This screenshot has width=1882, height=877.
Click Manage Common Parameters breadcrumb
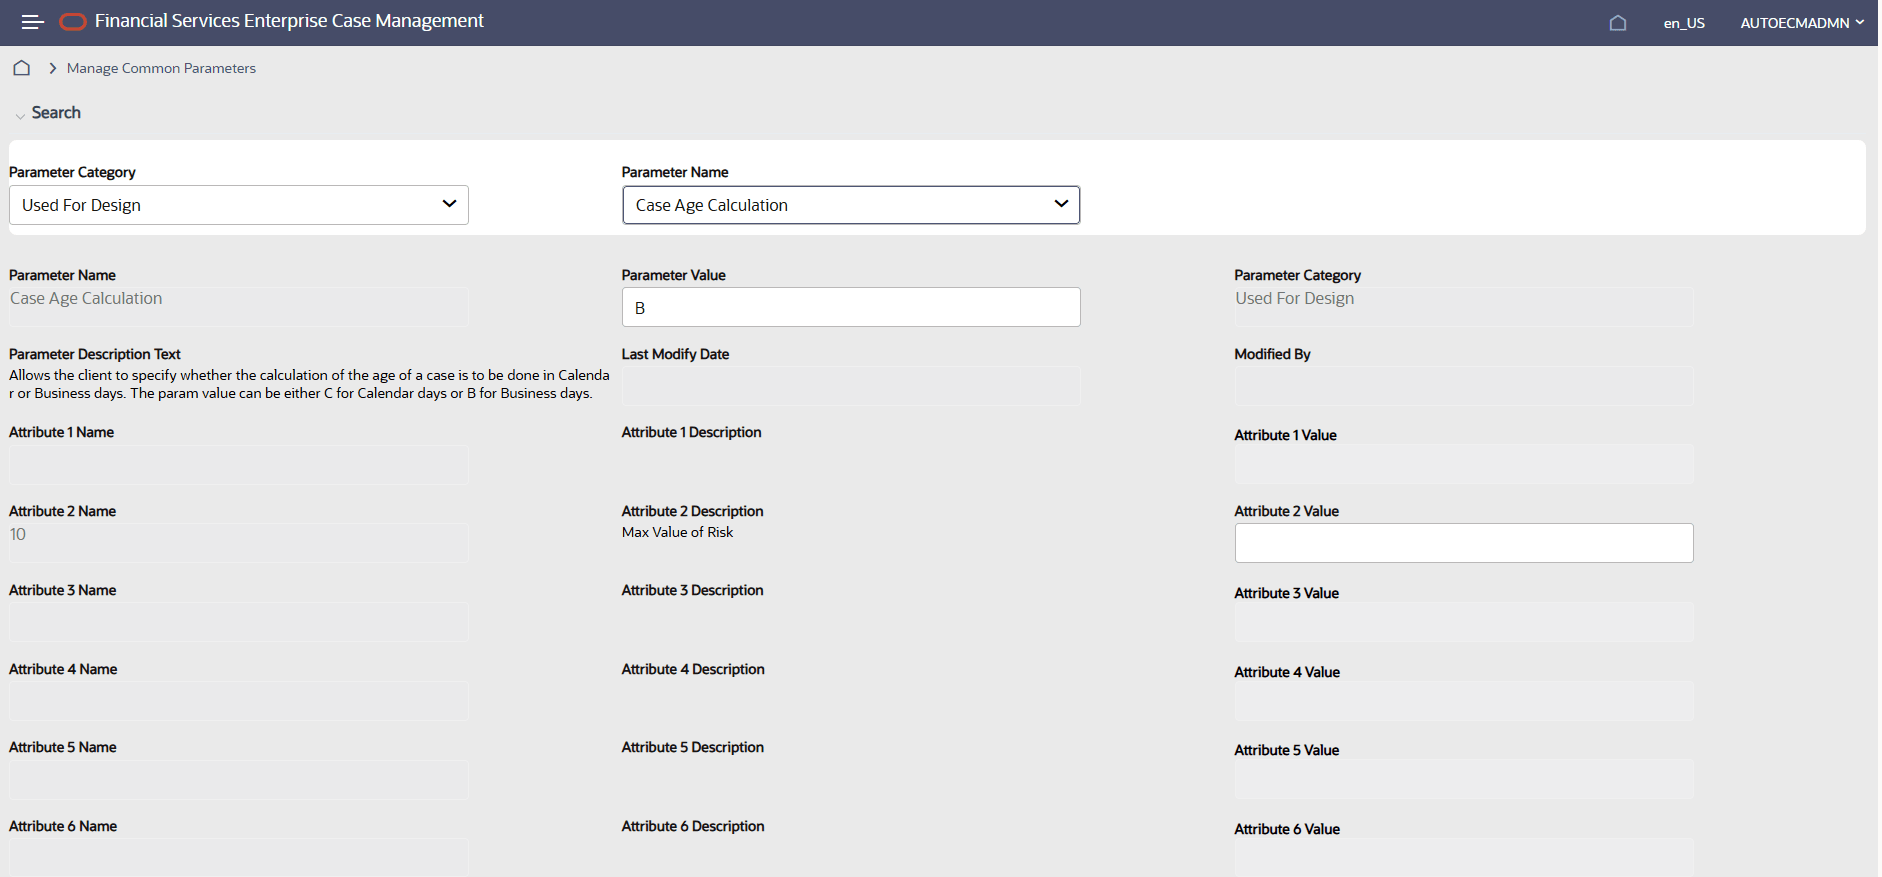click(161, 68)
